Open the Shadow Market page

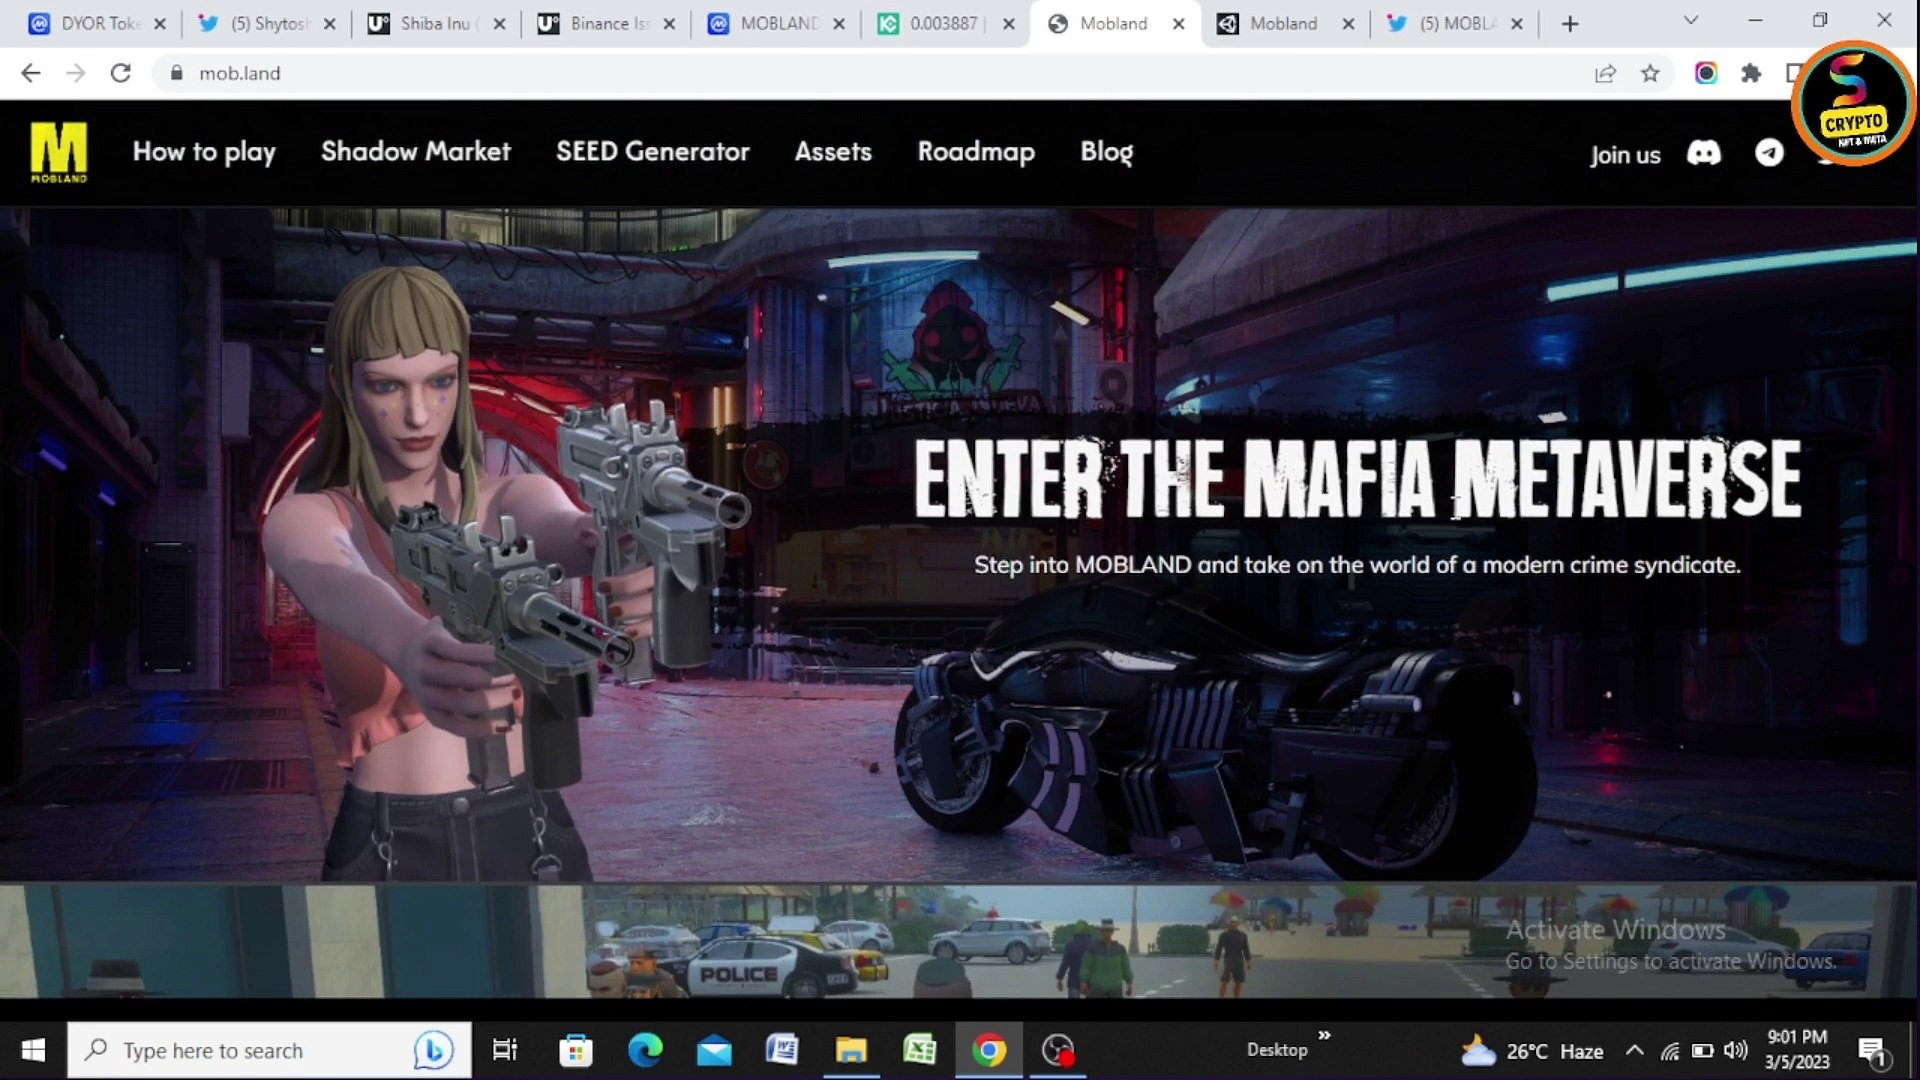click(x=415, y=152)
